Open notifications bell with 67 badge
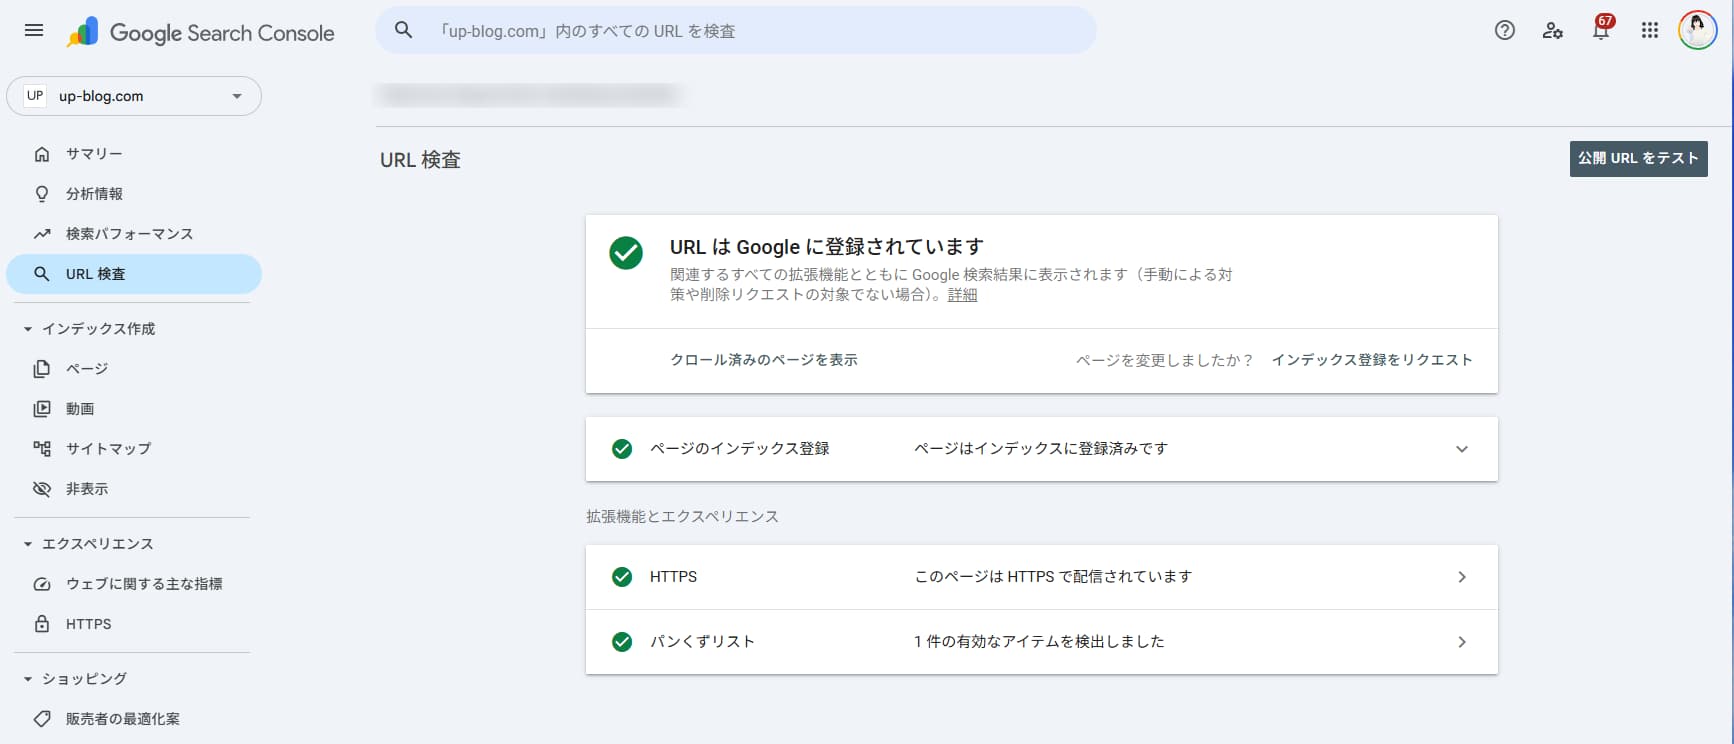Viewport: 1734px width, 744px height. (x=1602, y=29)
